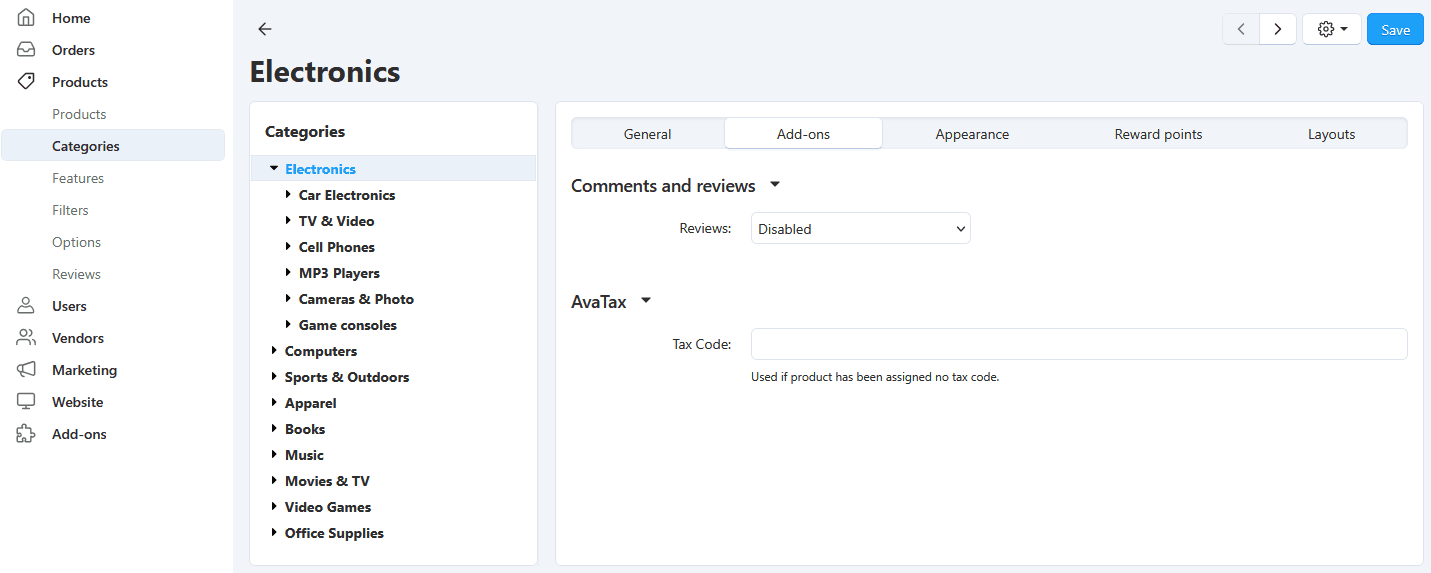Screen dimensions: 1431x573
Task: Open Orders in the sidebar menu
Action: point(73,50)
